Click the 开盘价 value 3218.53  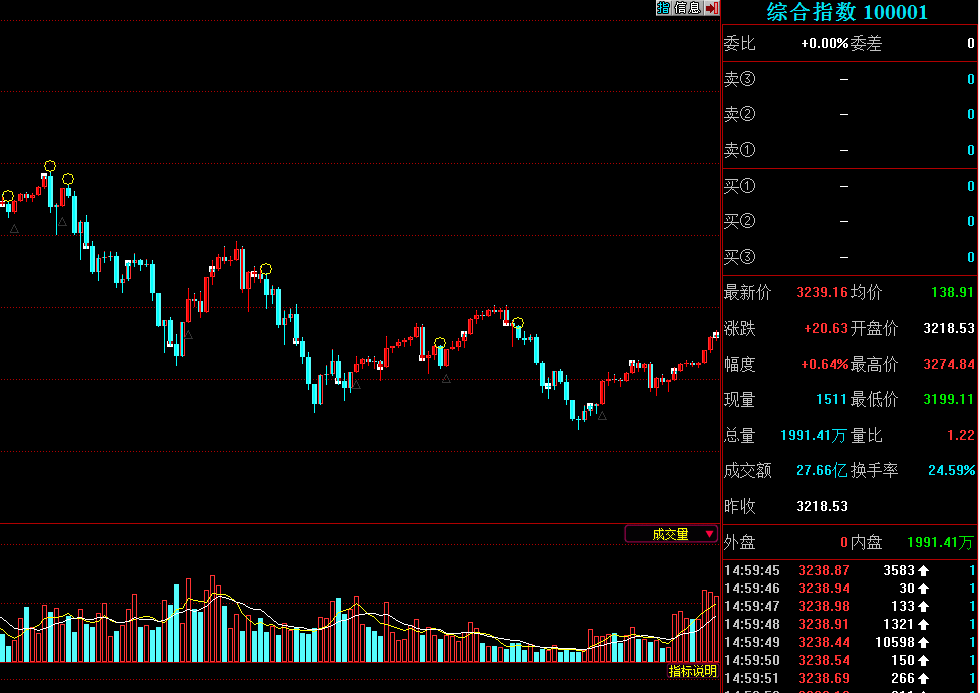coord(949,328)
